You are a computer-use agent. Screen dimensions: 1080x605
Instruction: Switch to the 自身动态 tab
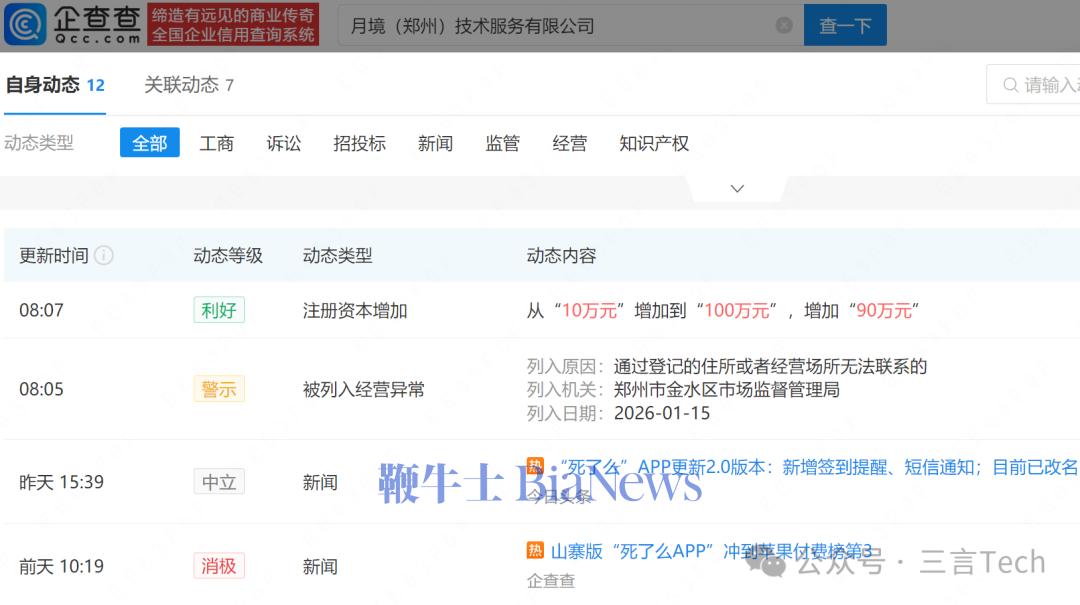[47, 85]
